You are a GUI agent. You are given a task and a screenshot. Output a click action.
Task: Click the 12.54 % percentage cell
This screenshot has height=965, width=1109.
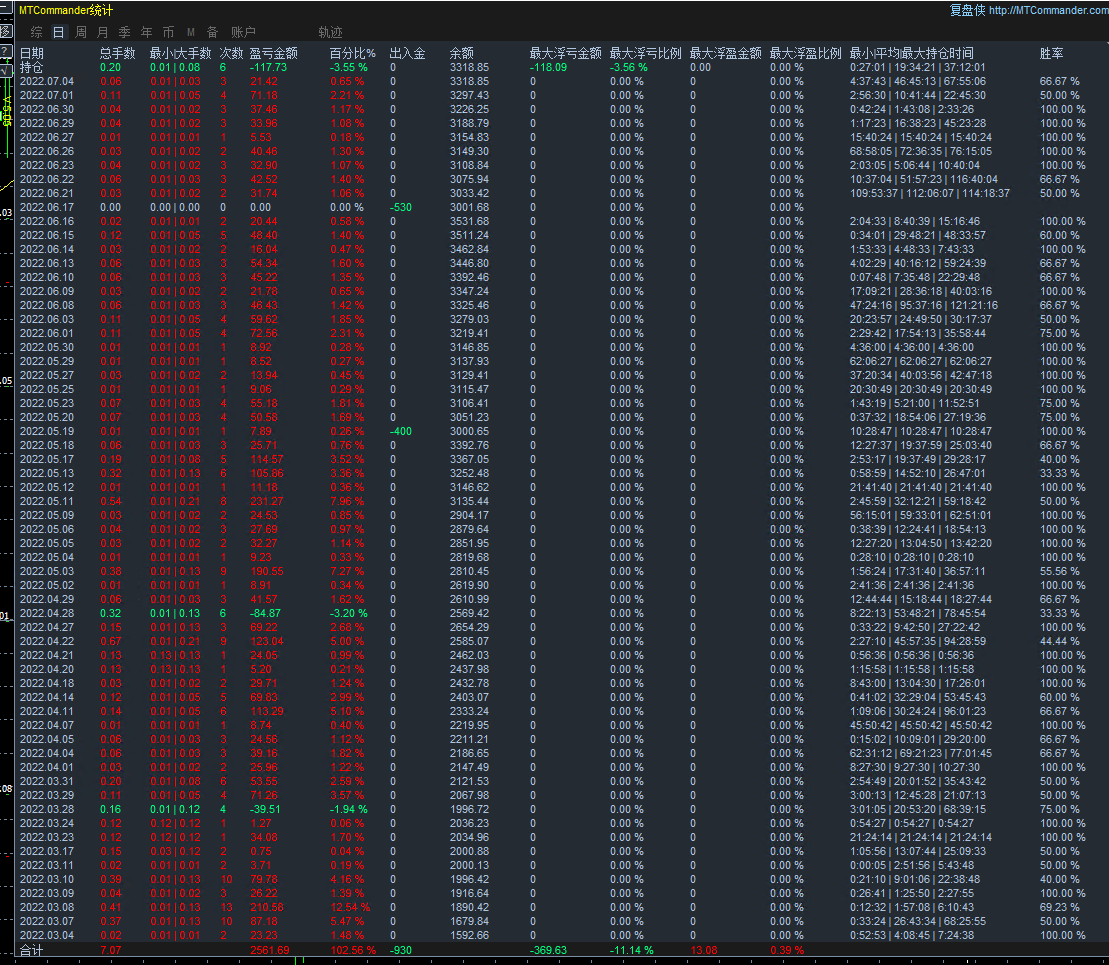tap(350, 908)
